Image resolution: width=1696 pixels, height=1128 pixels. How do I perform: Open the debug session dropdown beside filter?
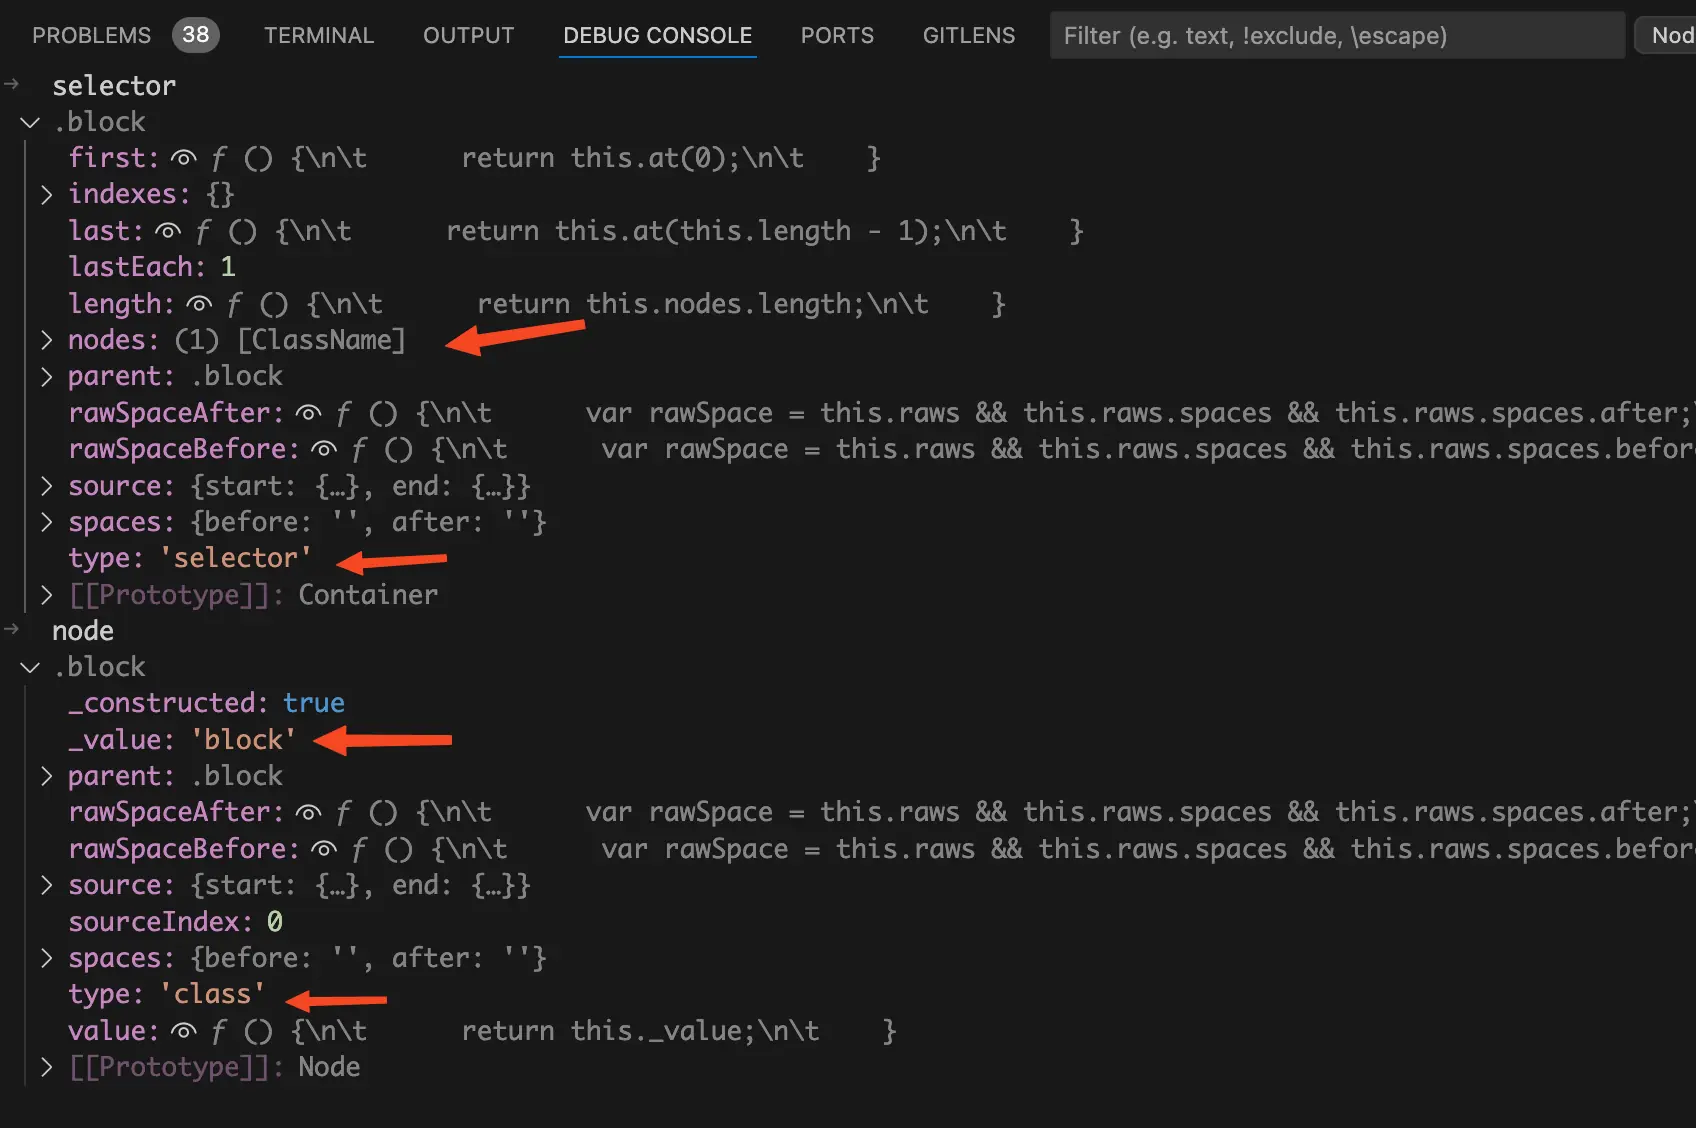[1668, 36]
